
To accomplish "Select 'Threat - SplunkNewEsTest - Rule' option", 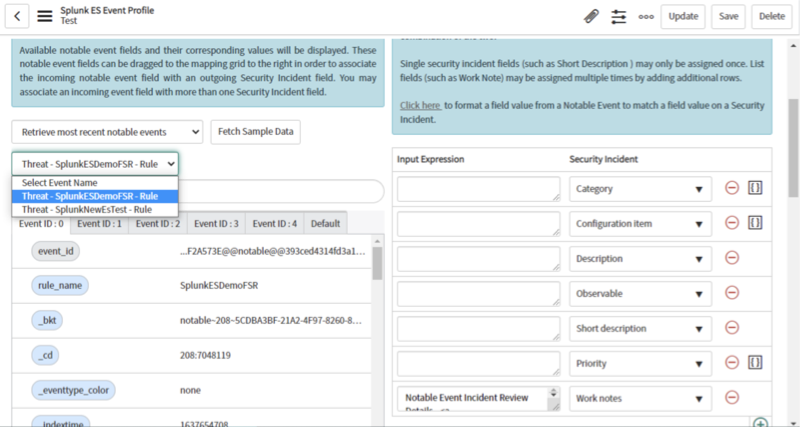I will (95, 210).
